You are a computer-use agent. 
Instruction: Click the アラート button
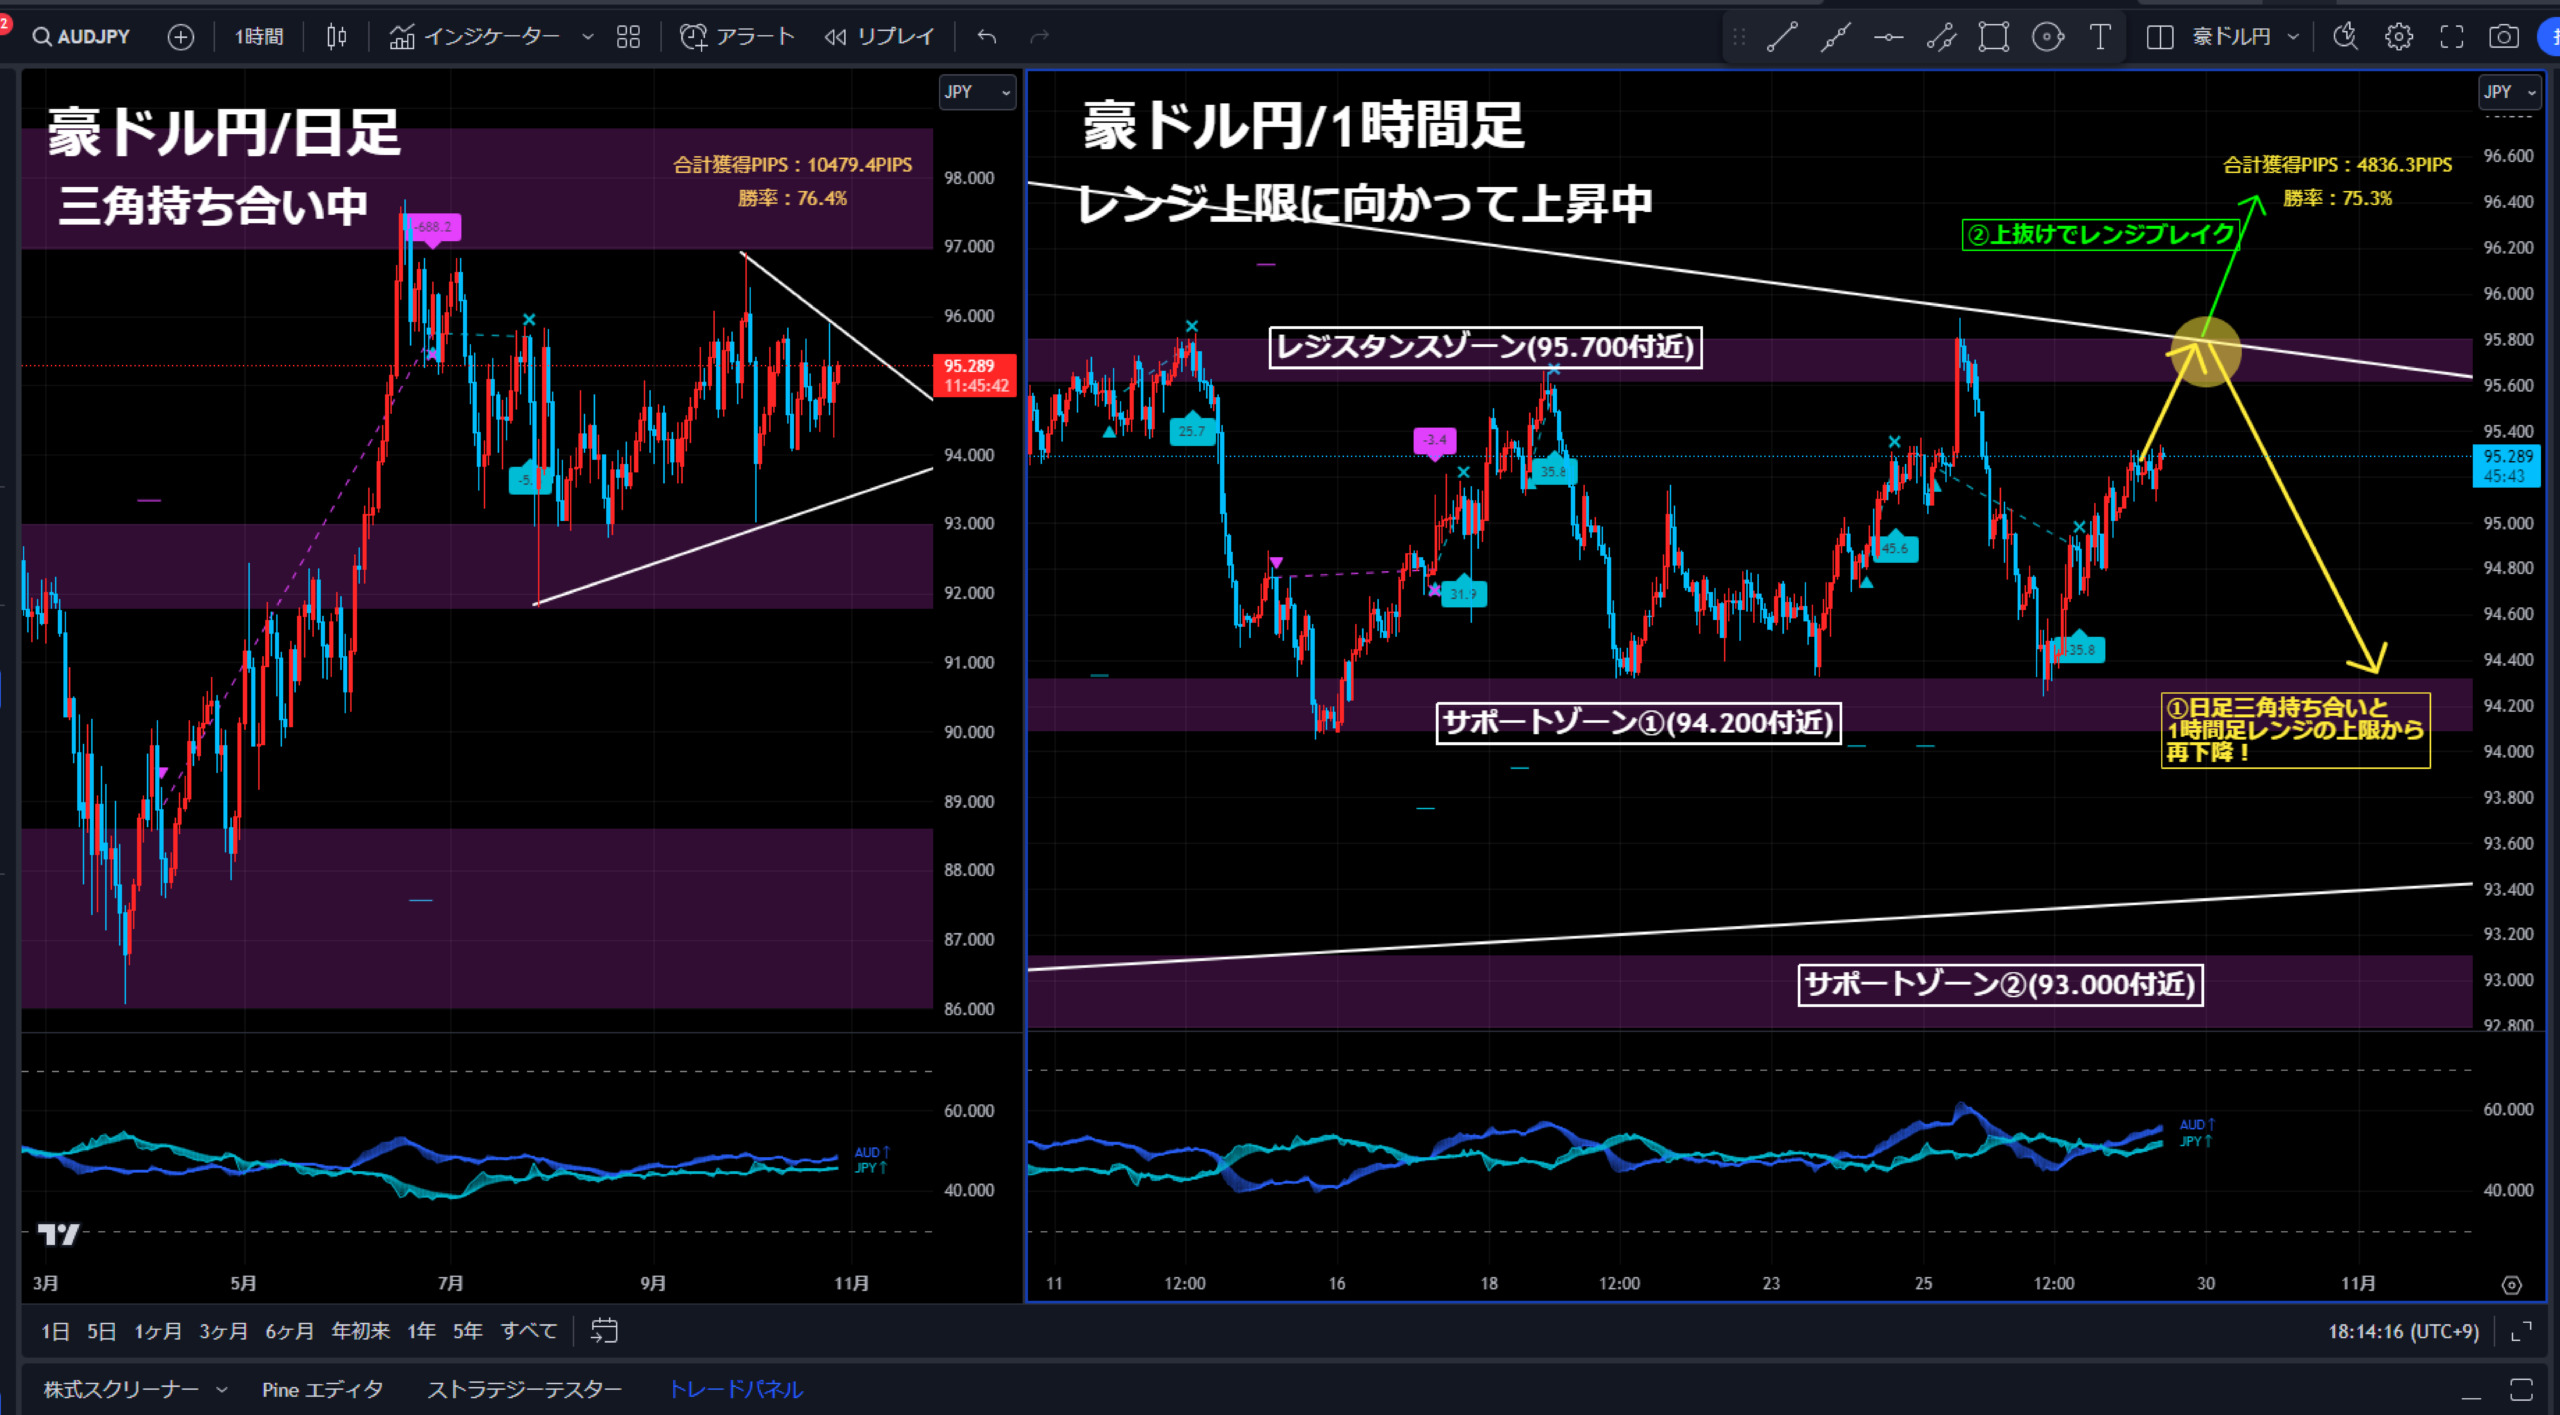(x=738, y=37)
